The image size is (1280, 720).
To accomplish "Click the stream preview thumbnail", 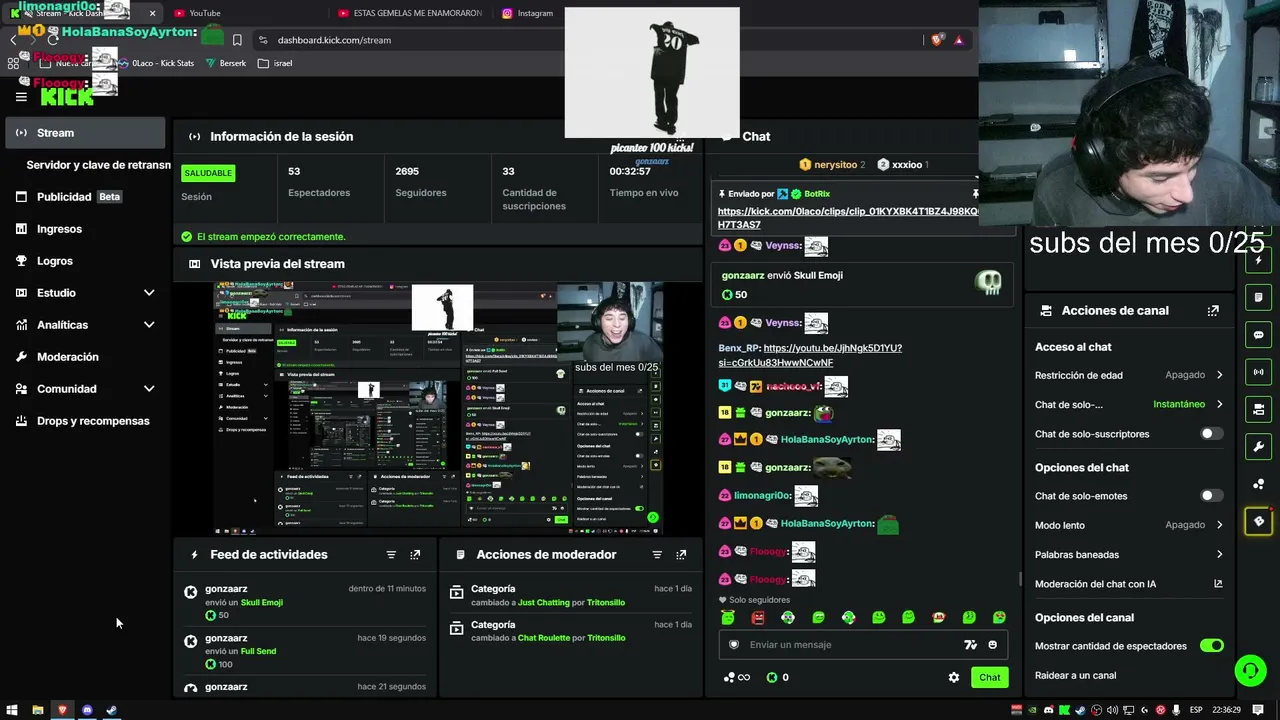I will pos(438,408).
